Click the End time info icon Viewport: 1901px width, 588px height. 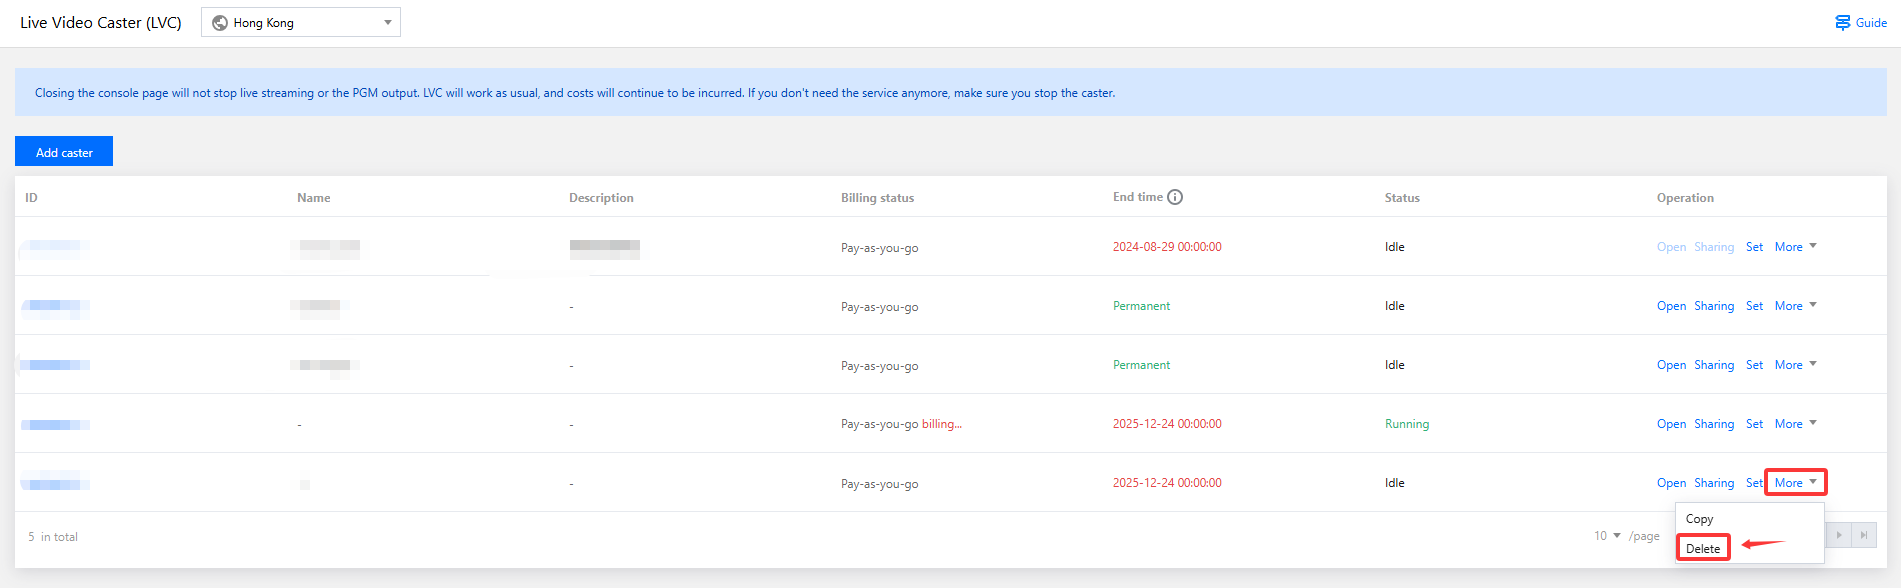click(1175, 197)
